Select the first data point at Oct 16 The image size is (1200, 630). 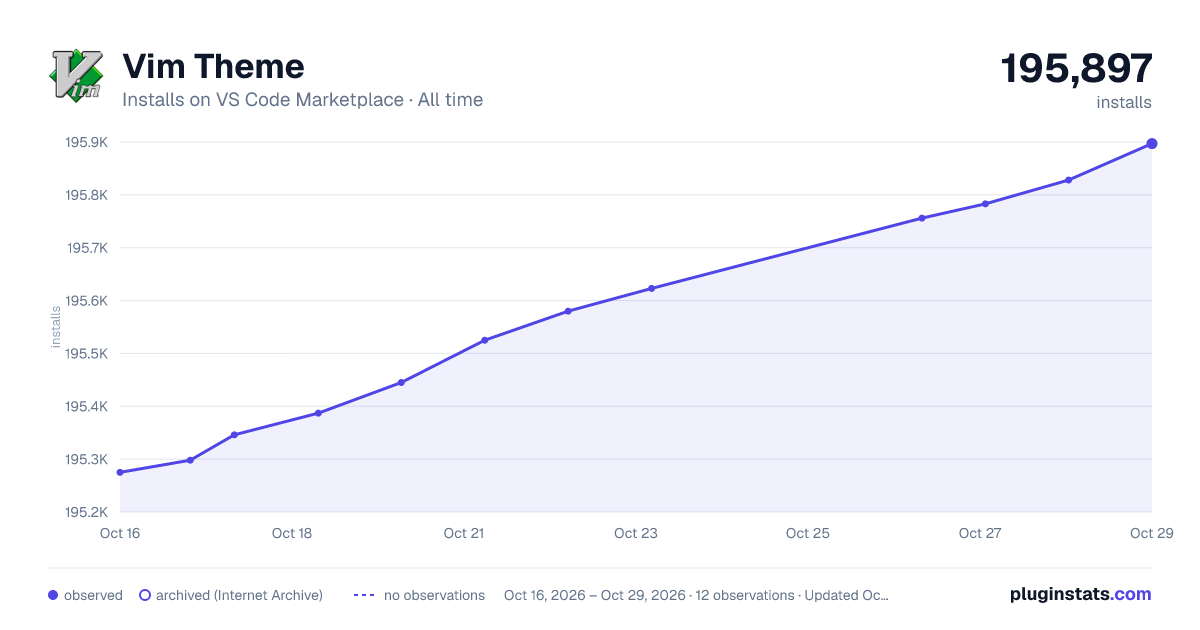(x=119, y=472)
